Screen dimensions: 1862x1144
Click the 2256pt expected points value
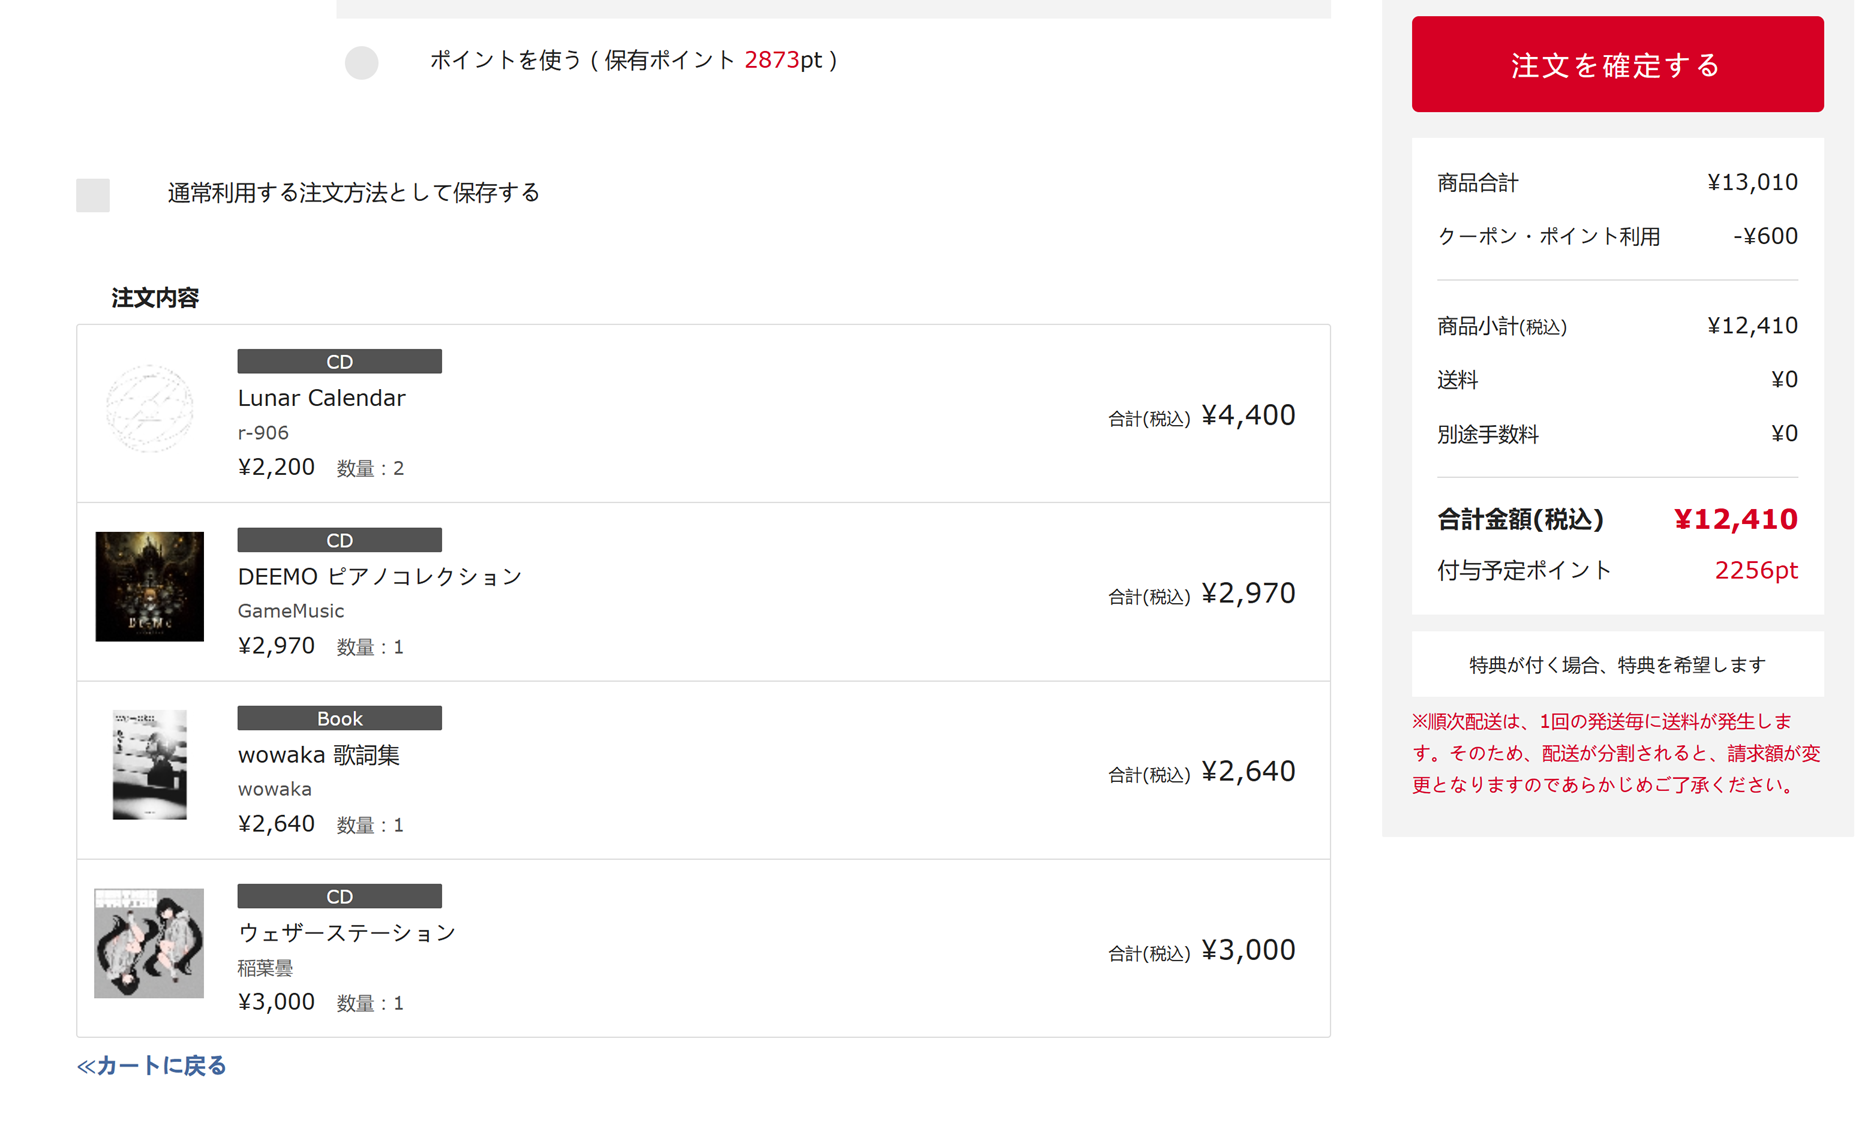coord(1755,571)
